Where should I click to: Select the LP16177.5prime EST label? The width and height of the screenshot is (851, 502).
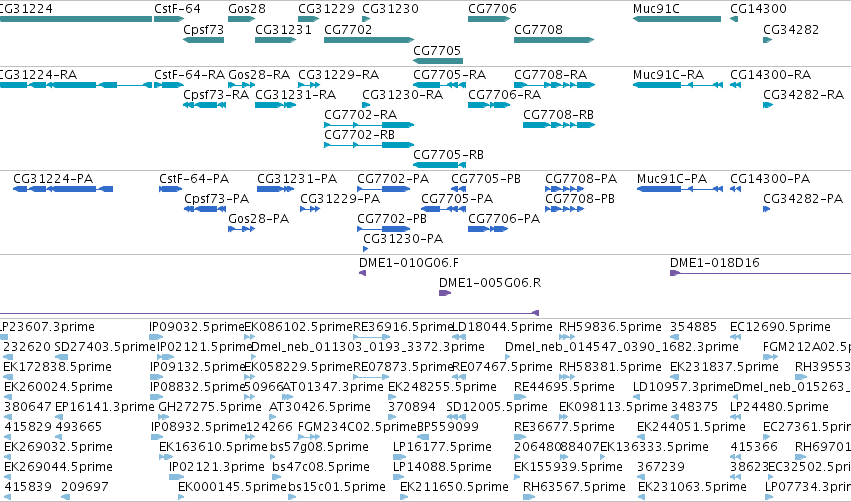442,447
